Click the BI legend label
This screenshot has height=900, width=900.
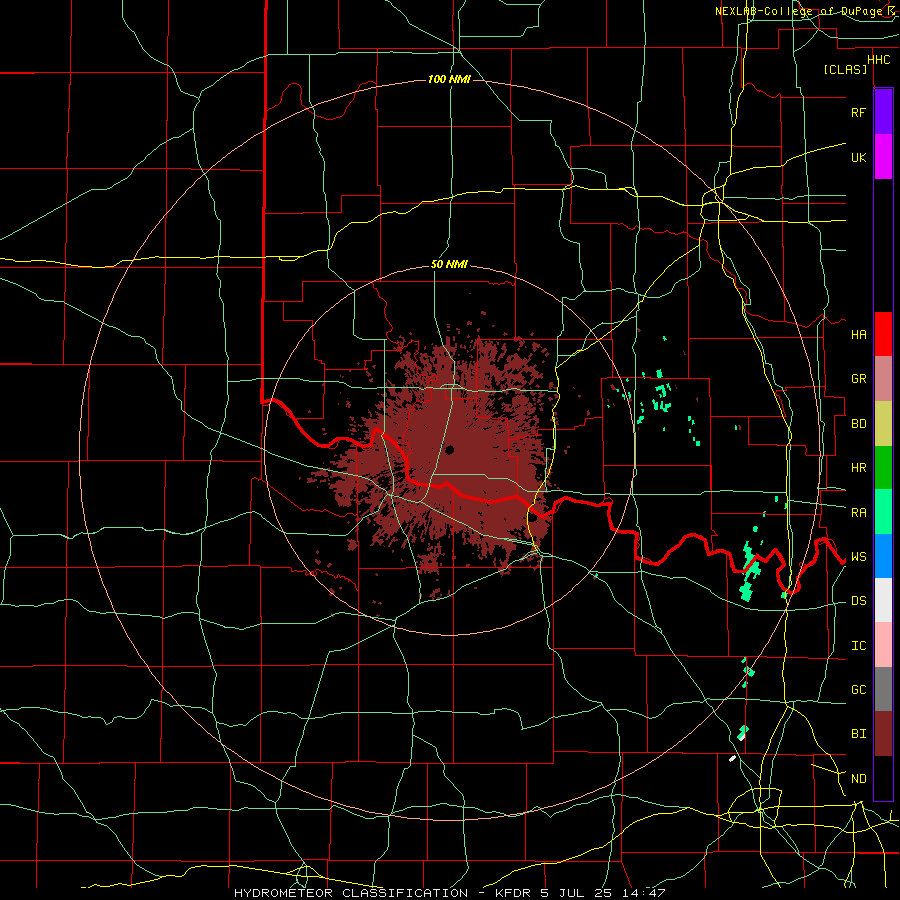click(x=858, y=734)
